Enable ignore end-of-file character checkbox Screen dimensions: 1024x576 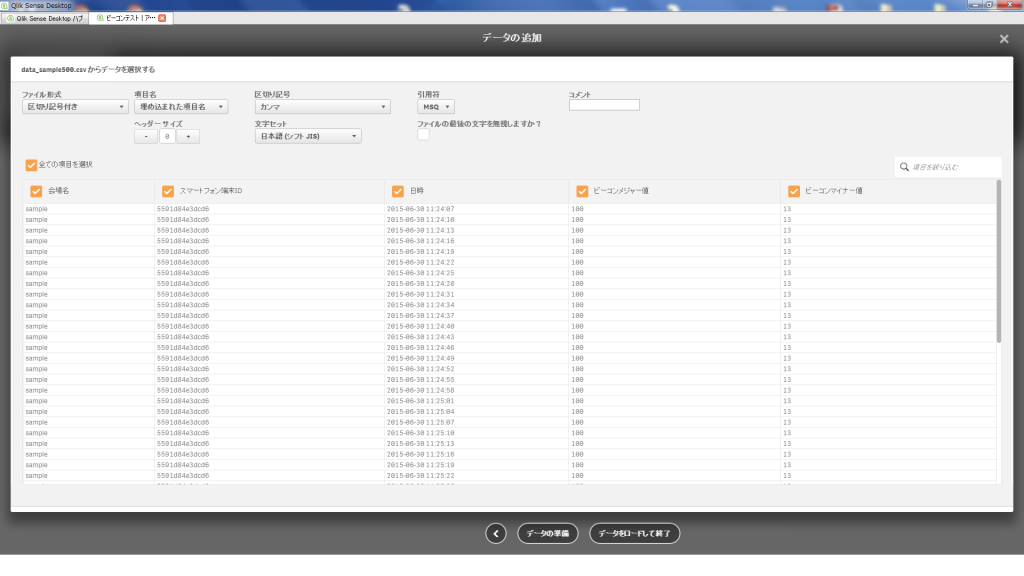(x=423, y=136)
